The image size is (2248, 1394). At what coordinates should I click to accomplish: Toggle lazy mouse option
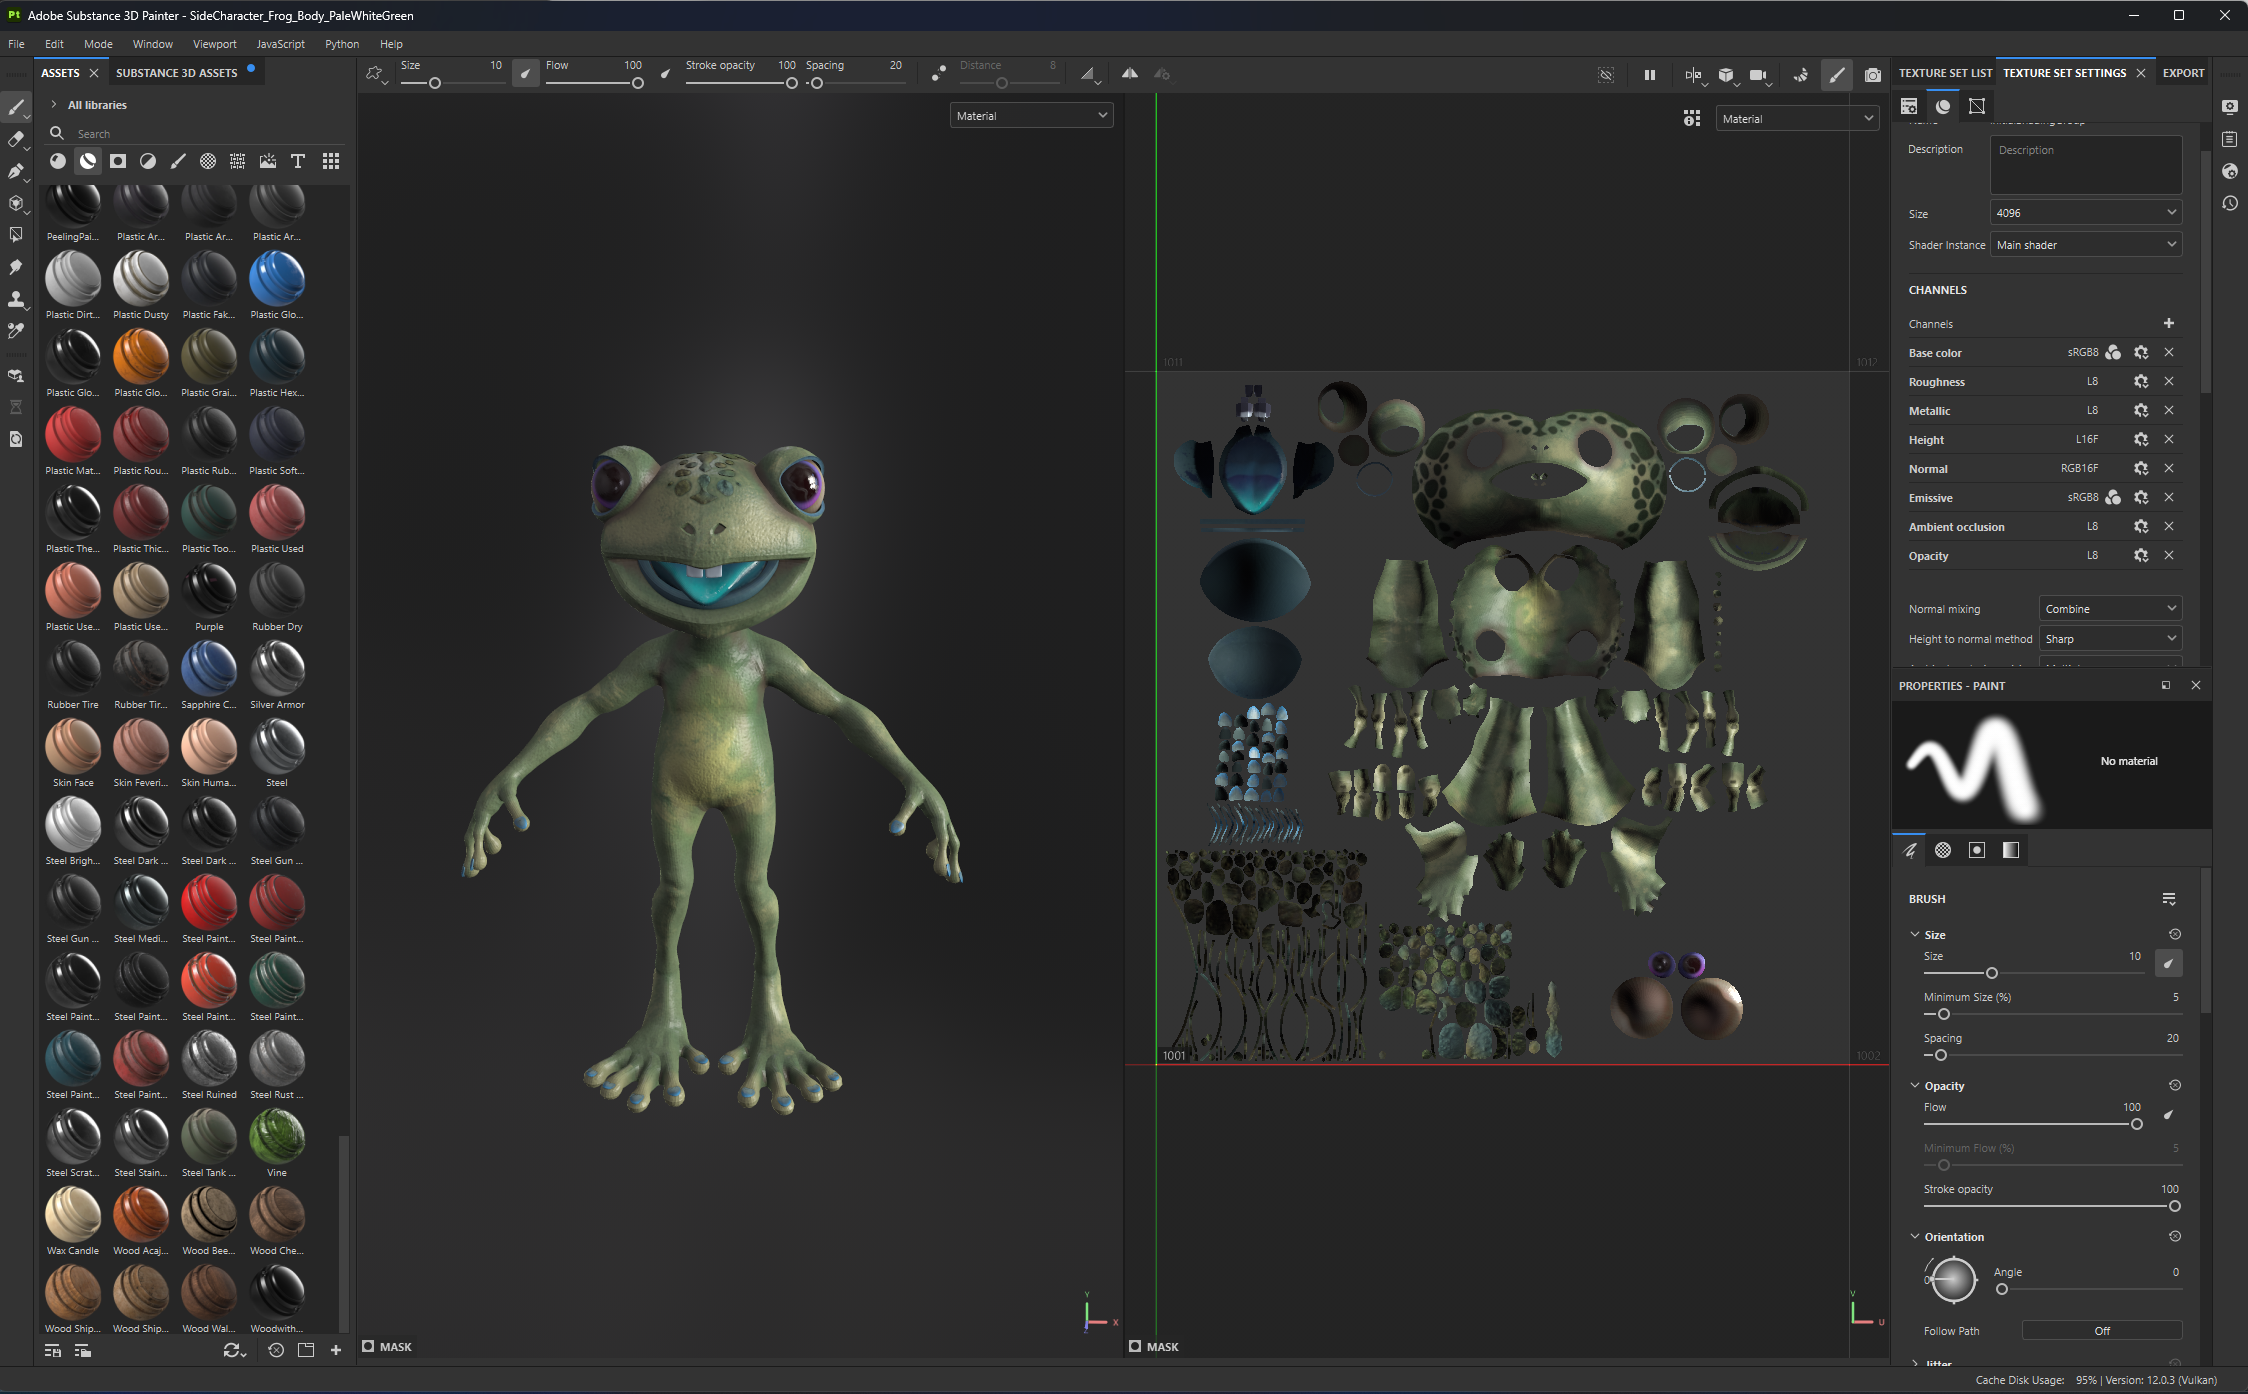click(x=939, y=74)
